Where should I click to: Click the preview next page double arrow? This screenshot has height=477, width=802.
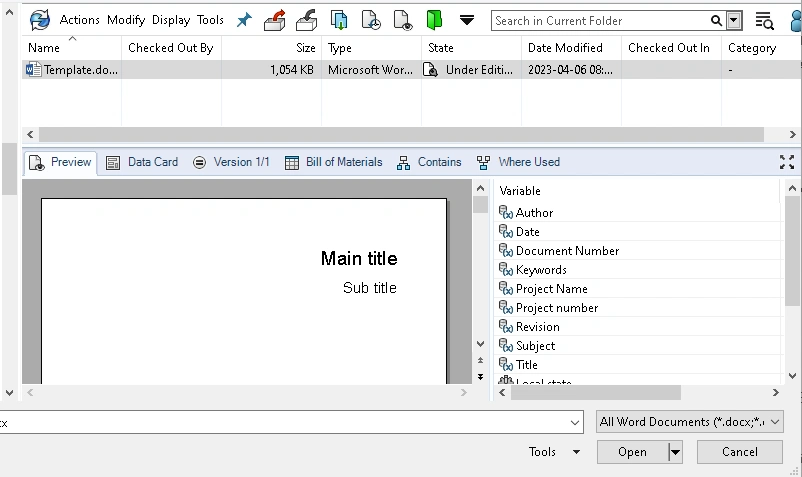click(x=480, y=377)
